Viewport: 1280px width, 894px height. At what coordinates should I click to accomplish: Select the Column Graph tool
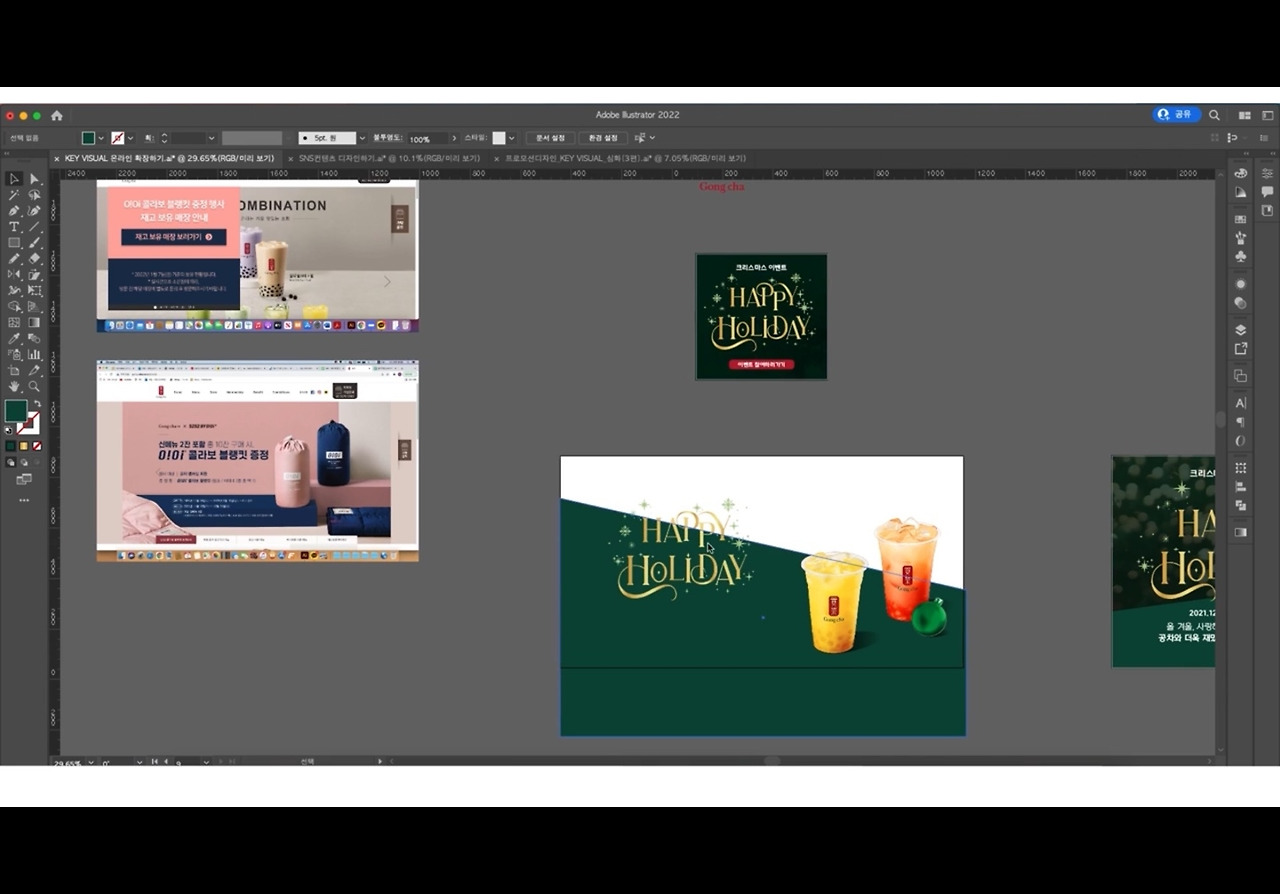point(34,355)
